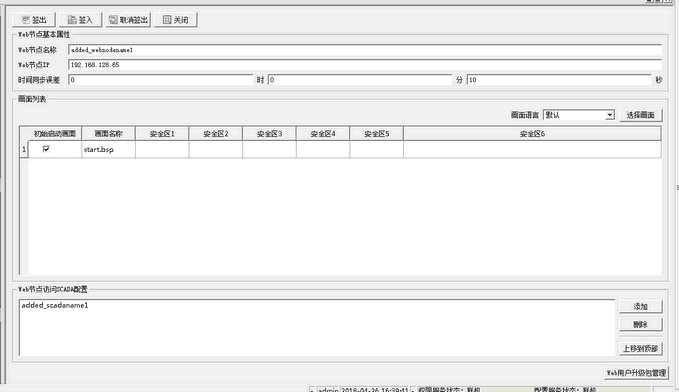Click the 时 time sync error field
Viewport: 679px width, 392px height.
[161, 80]
